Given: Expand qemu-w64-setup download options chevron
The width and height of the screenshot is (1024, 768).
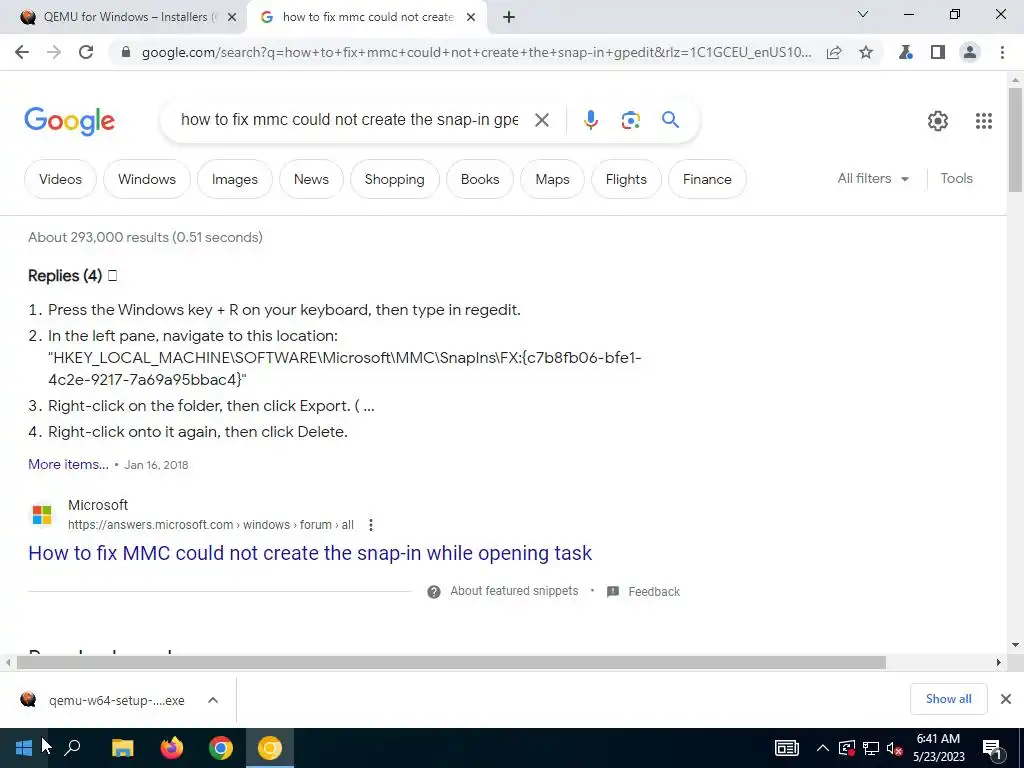Looking at the screenshot, I should tap(213, 701).
